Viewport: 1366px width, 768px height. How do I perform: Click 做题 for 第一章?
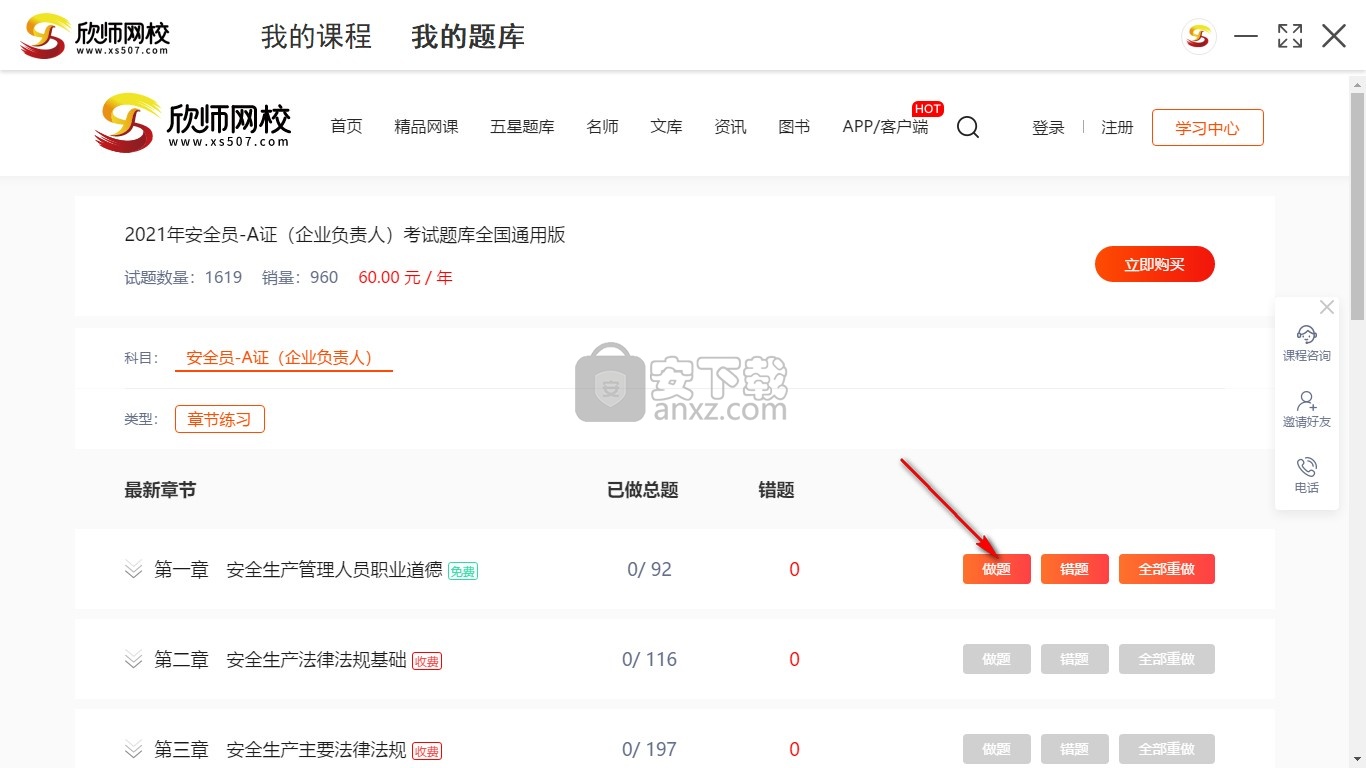(996, 569)
